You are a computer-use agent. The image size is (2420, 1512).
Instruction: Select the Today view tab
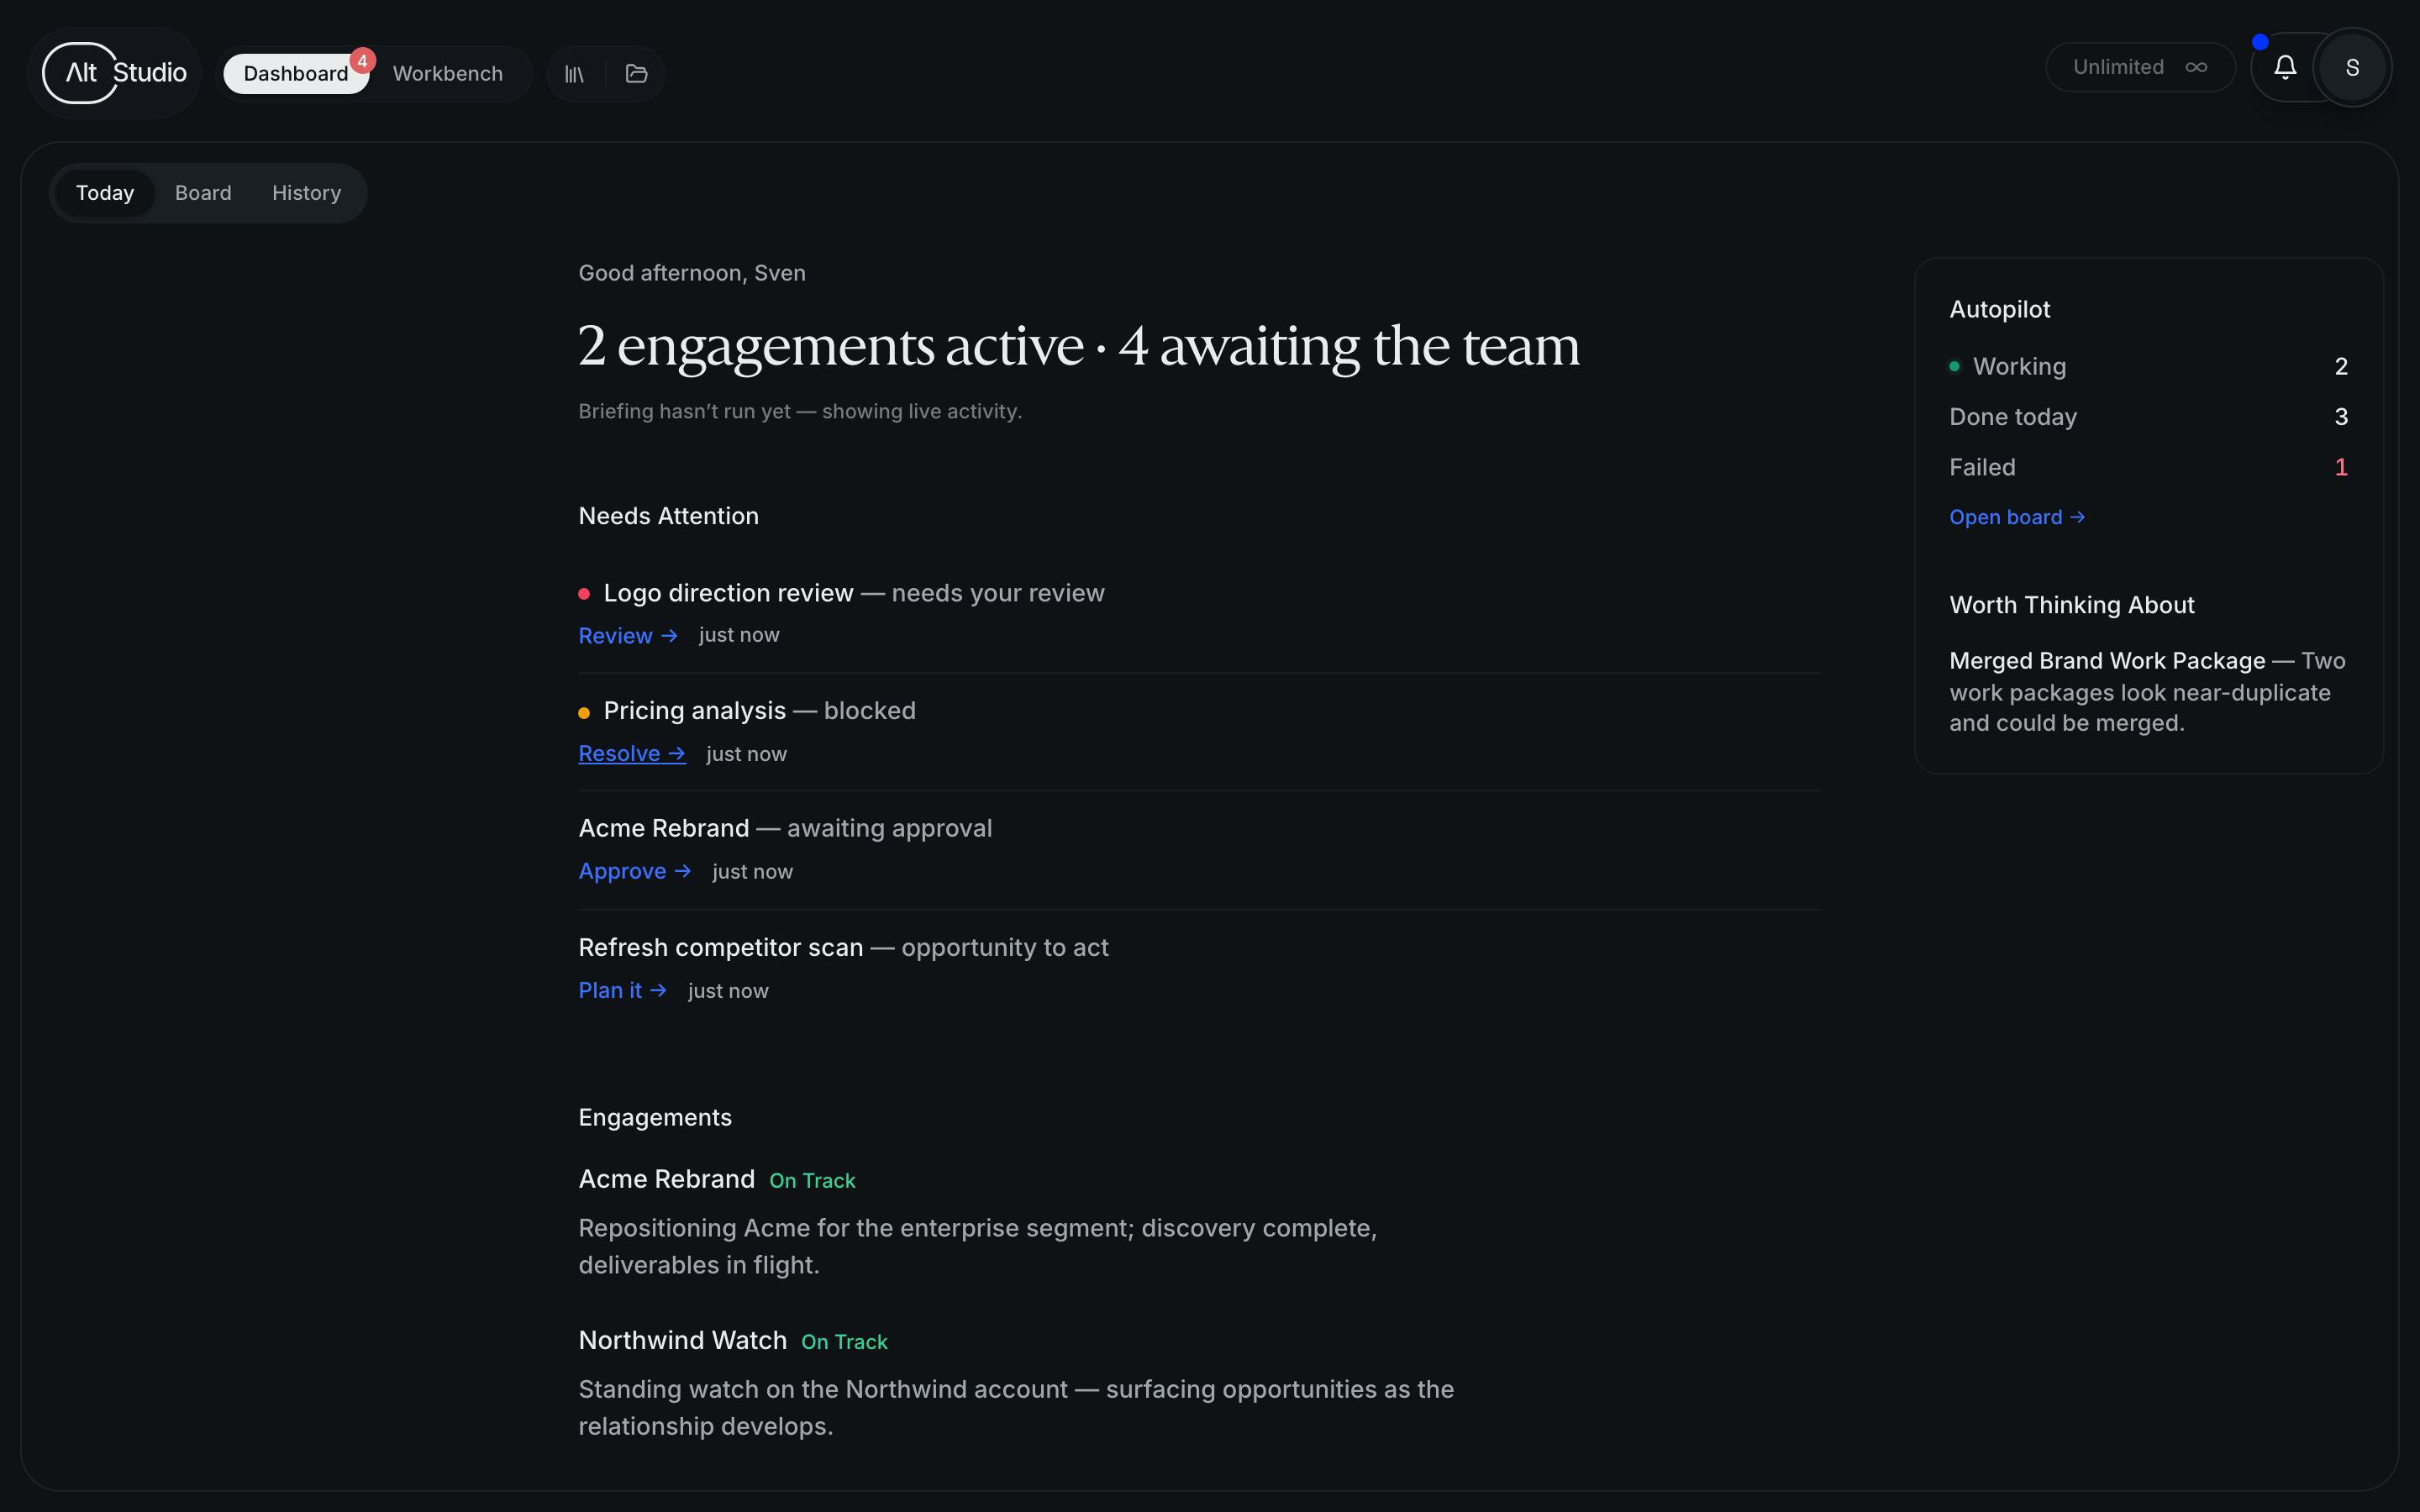tap(105, 193)
